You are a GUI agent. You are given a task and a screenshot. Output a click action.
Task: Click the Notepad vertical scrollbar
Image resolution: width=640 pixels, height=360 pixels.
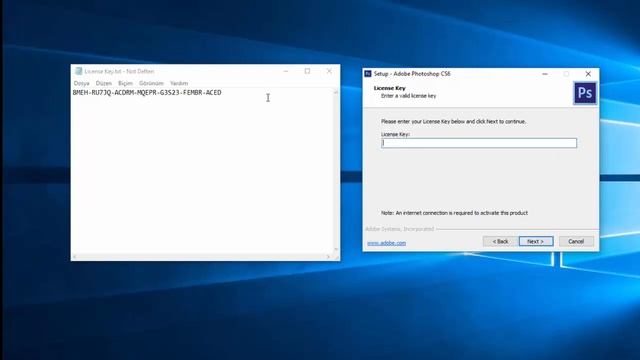336,171
